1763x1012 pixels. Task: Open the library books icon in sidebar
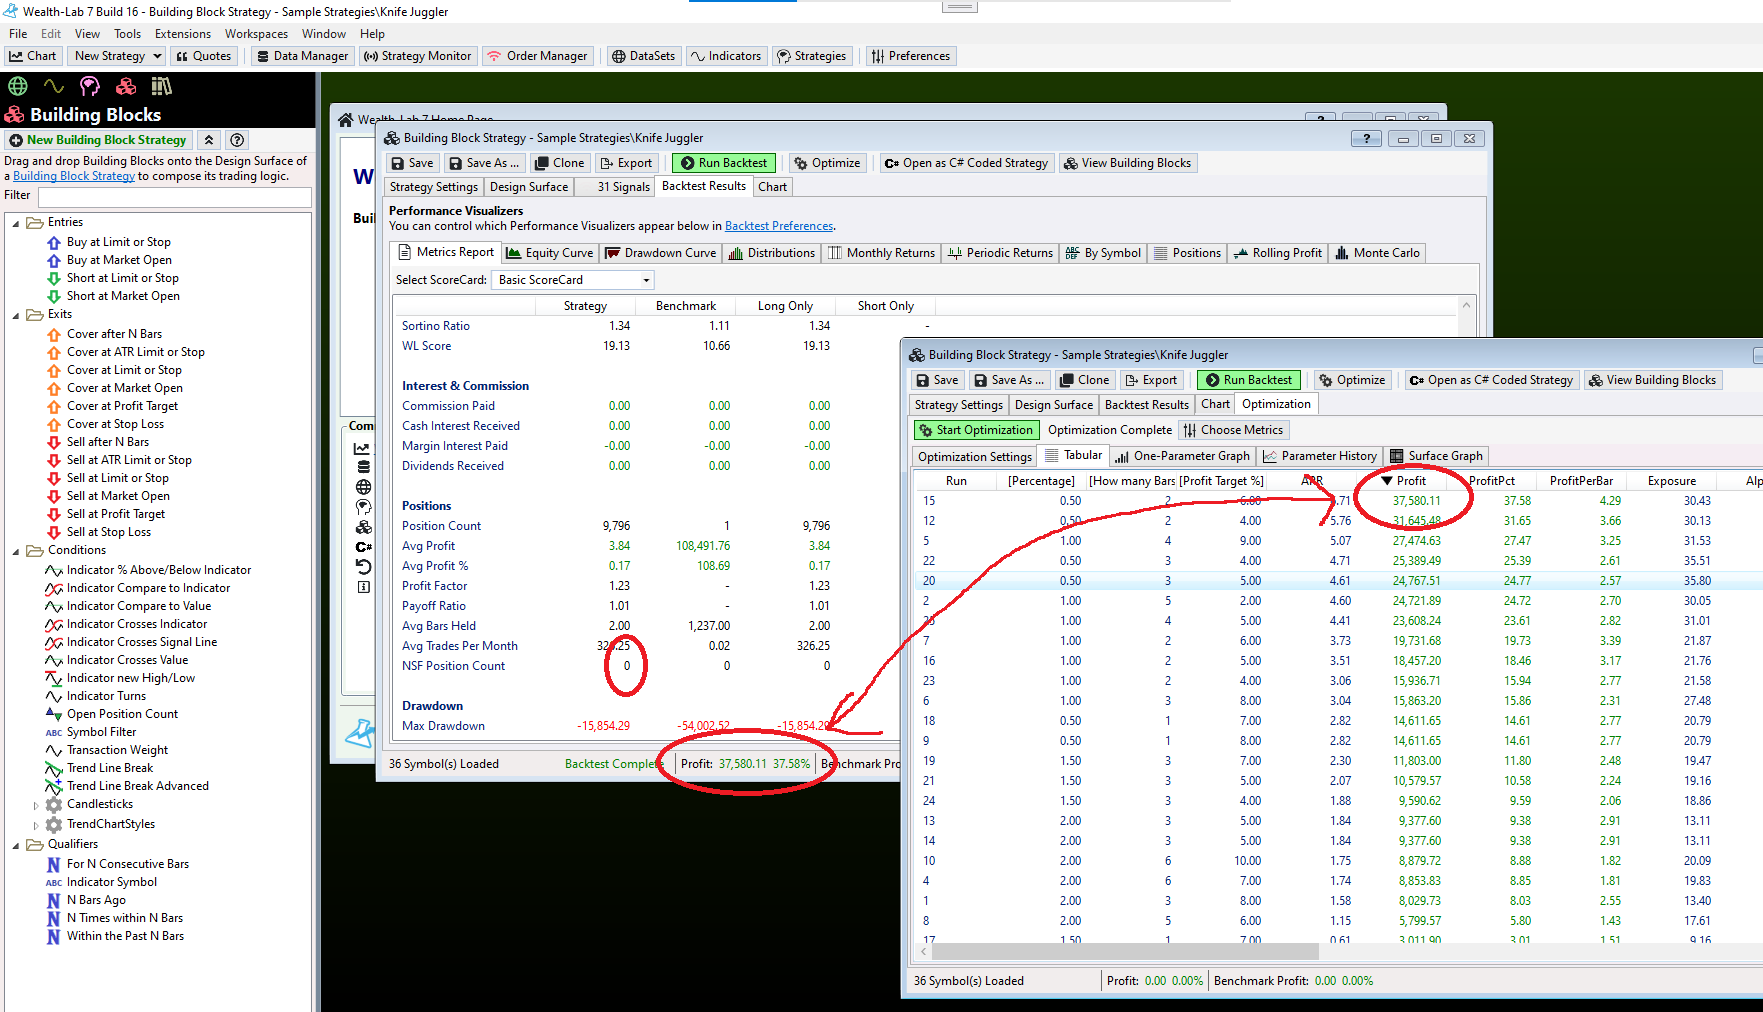[x=161, y=86]
